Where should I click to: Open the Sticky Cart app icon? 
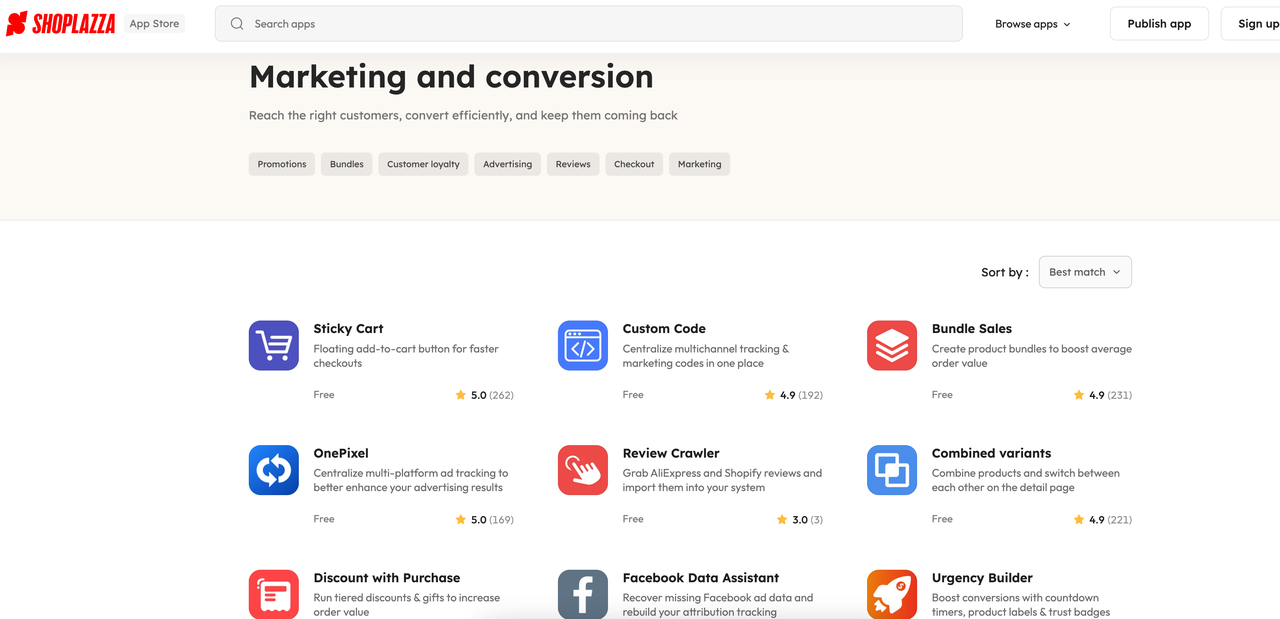tap(273, 345)
